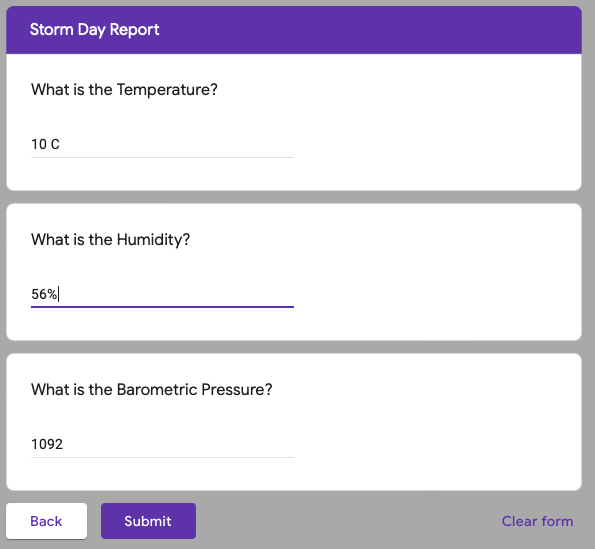Place cursor in the 10 C text

(45, 144)
